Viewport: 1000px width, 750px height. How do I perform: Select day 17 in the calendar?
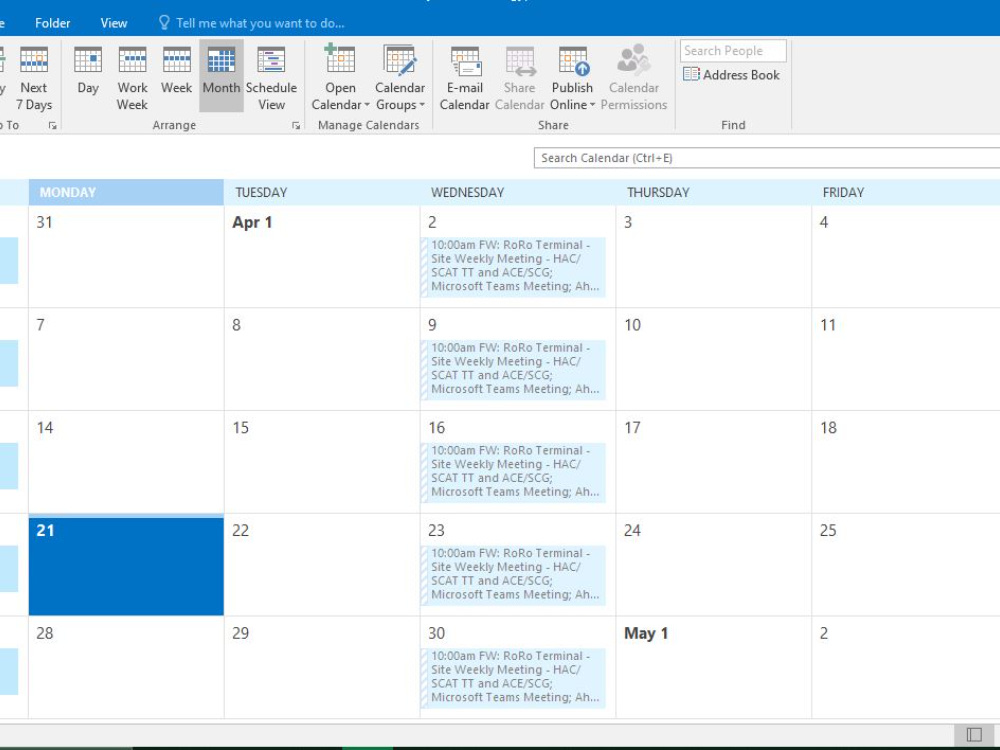pyautogui.click(x=714, y=462)
